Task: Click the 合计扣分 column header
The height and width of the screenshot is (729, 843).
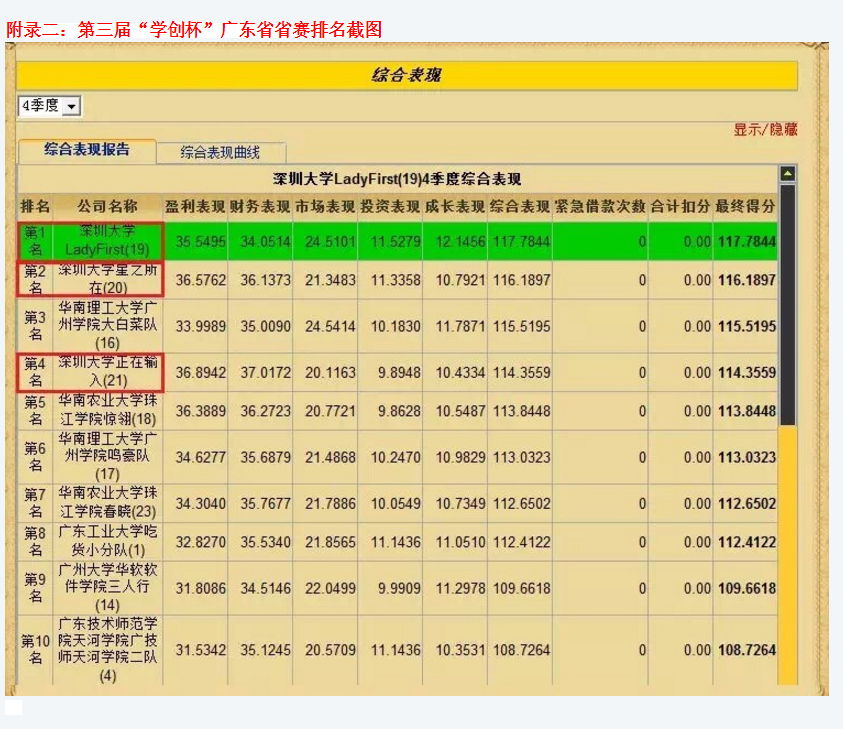Action: pos(680,206)
